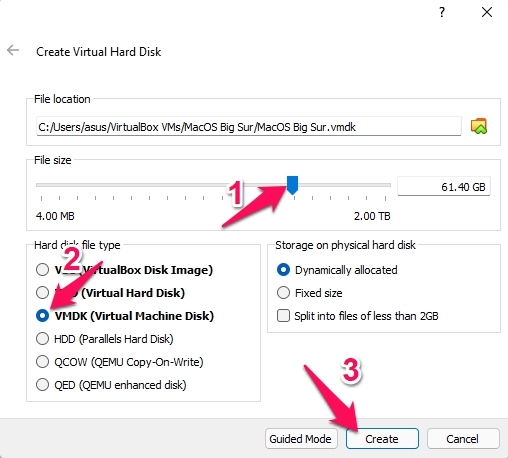Select VDI (VirtualBox Disk Image) radio button
The width and height of the screenshot is (508, 458).
pos(42,270)
